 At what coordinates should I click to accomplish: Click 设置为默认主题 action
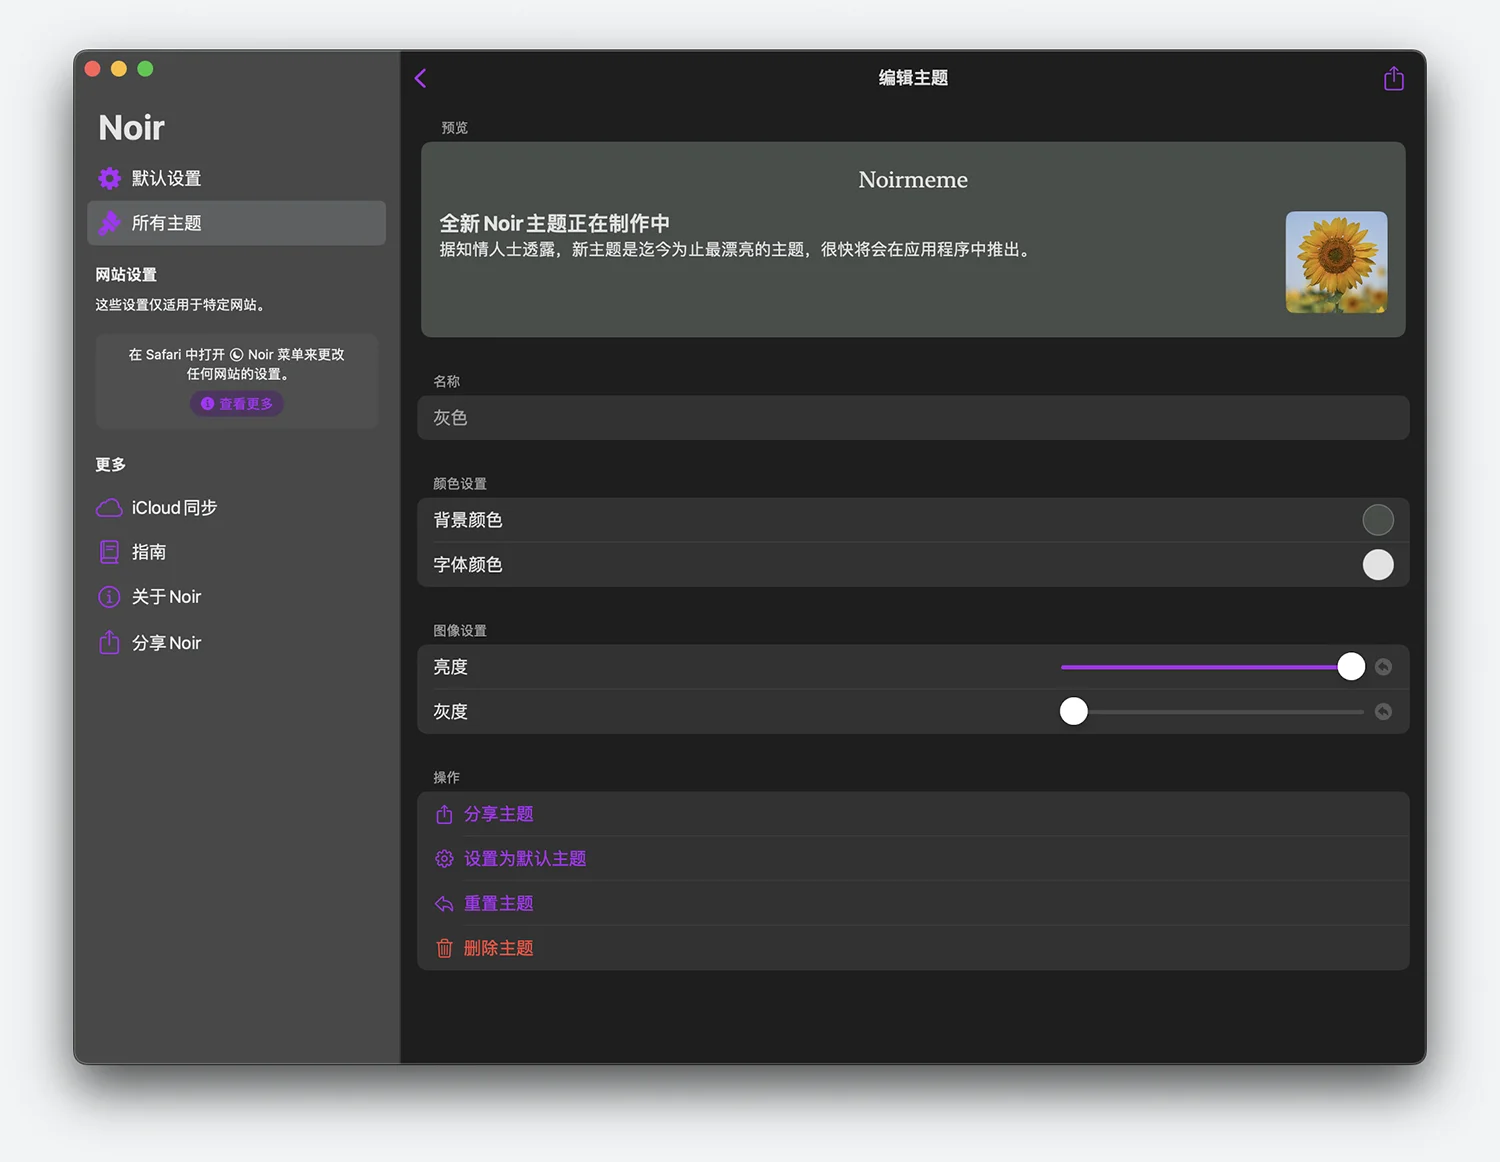913,859
